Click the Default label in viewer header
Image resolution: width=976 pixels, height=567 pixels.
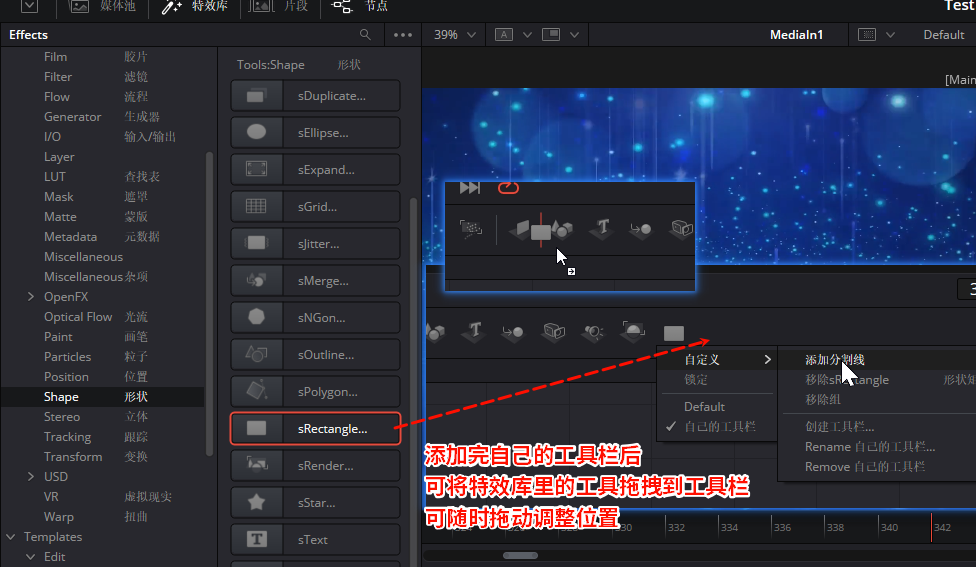(x=944, y=35)
